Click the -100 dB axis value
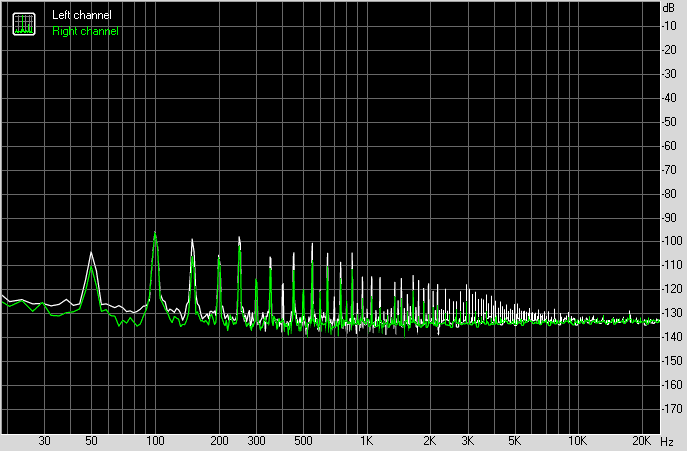Screen dimensions: 687x451 pos(672,241)
